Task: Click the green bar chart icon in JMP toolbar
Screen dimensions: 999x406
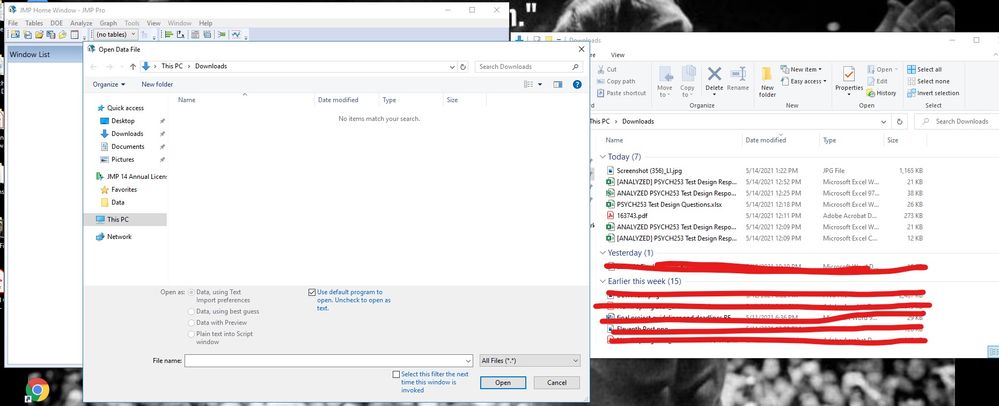Action: coord(169,34)
